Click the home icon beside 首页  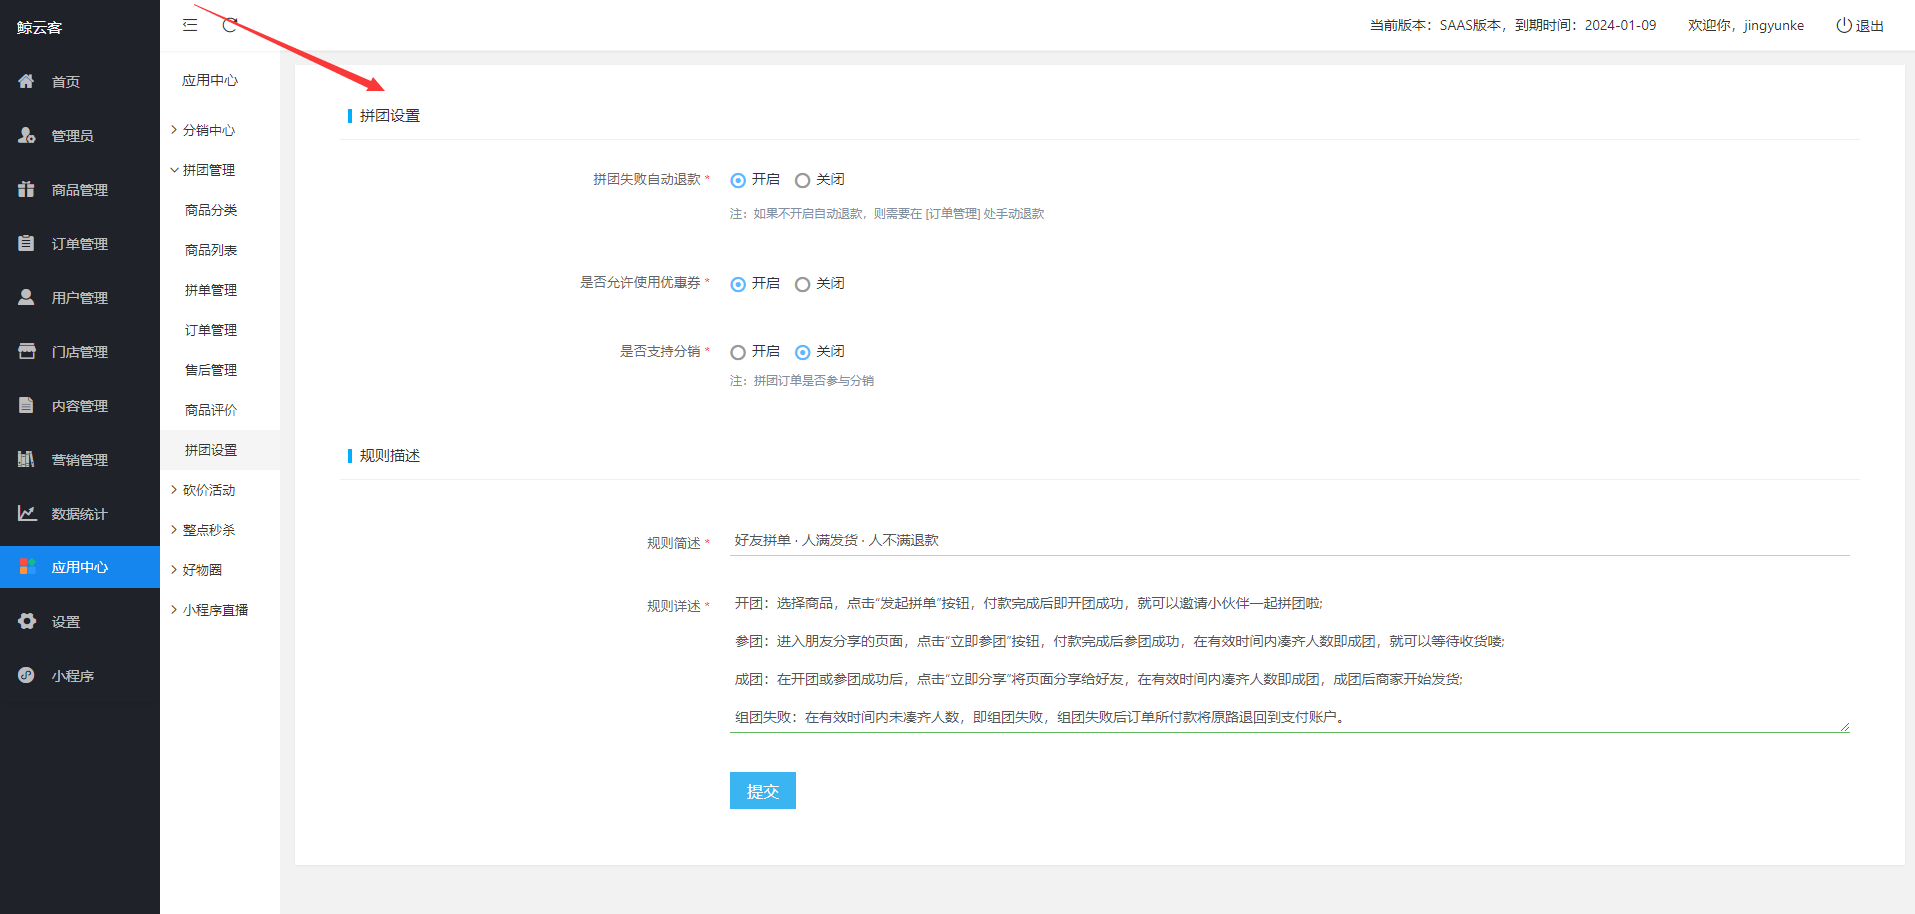pos(26,81)
